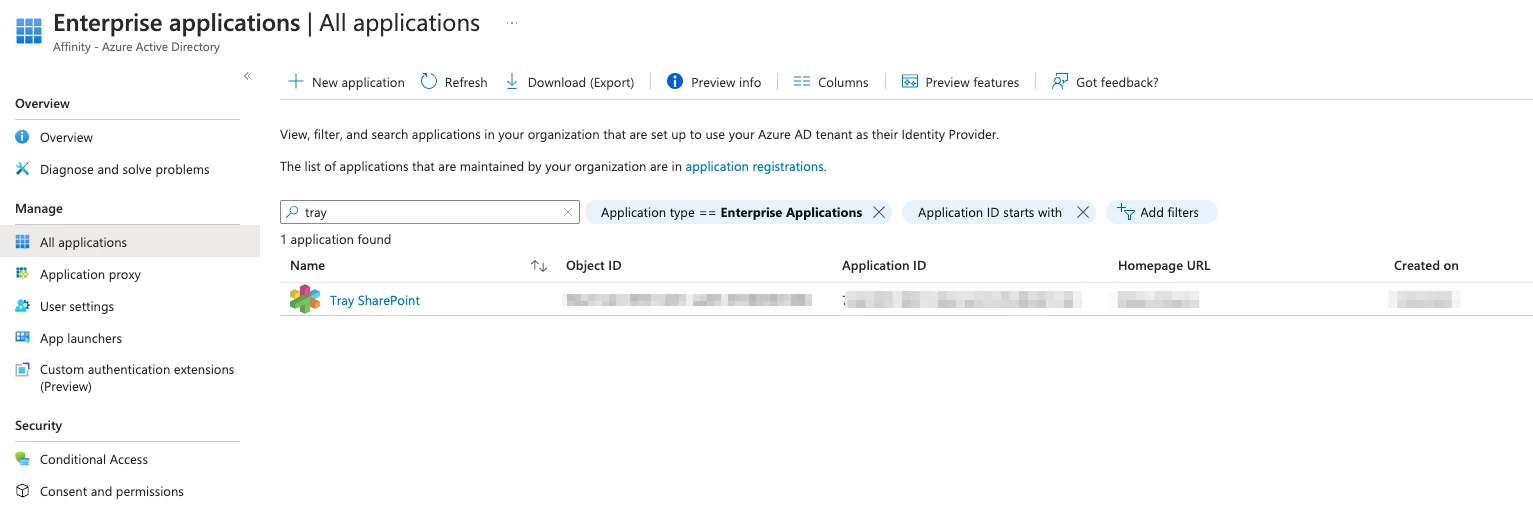Click the Custom authentication extensions icon
Viewport: 1533px width, 518px height.
click(x=23, y=369)
